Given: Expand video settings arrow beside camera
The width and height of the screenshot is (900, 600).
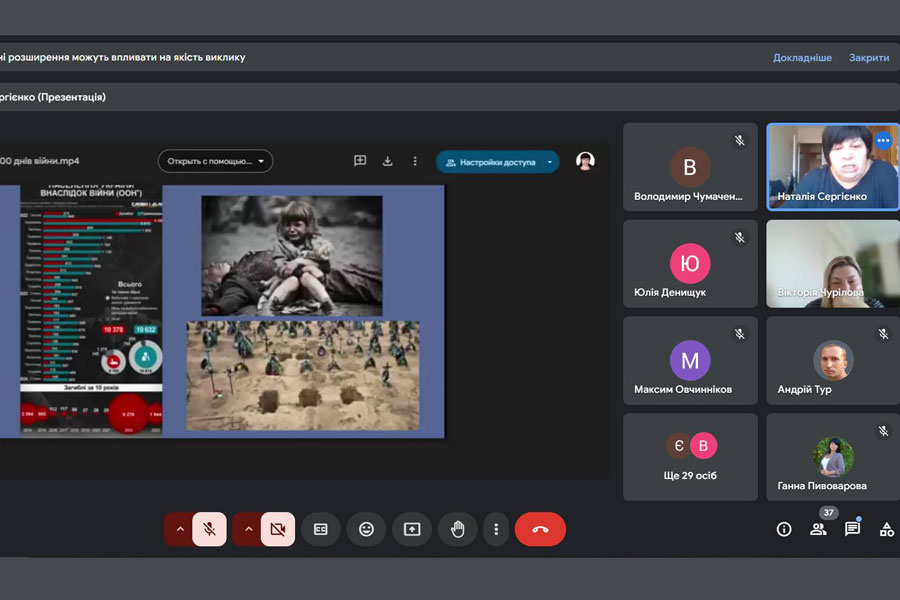Looking at the screenshot, I should click(x=248, y=529).
